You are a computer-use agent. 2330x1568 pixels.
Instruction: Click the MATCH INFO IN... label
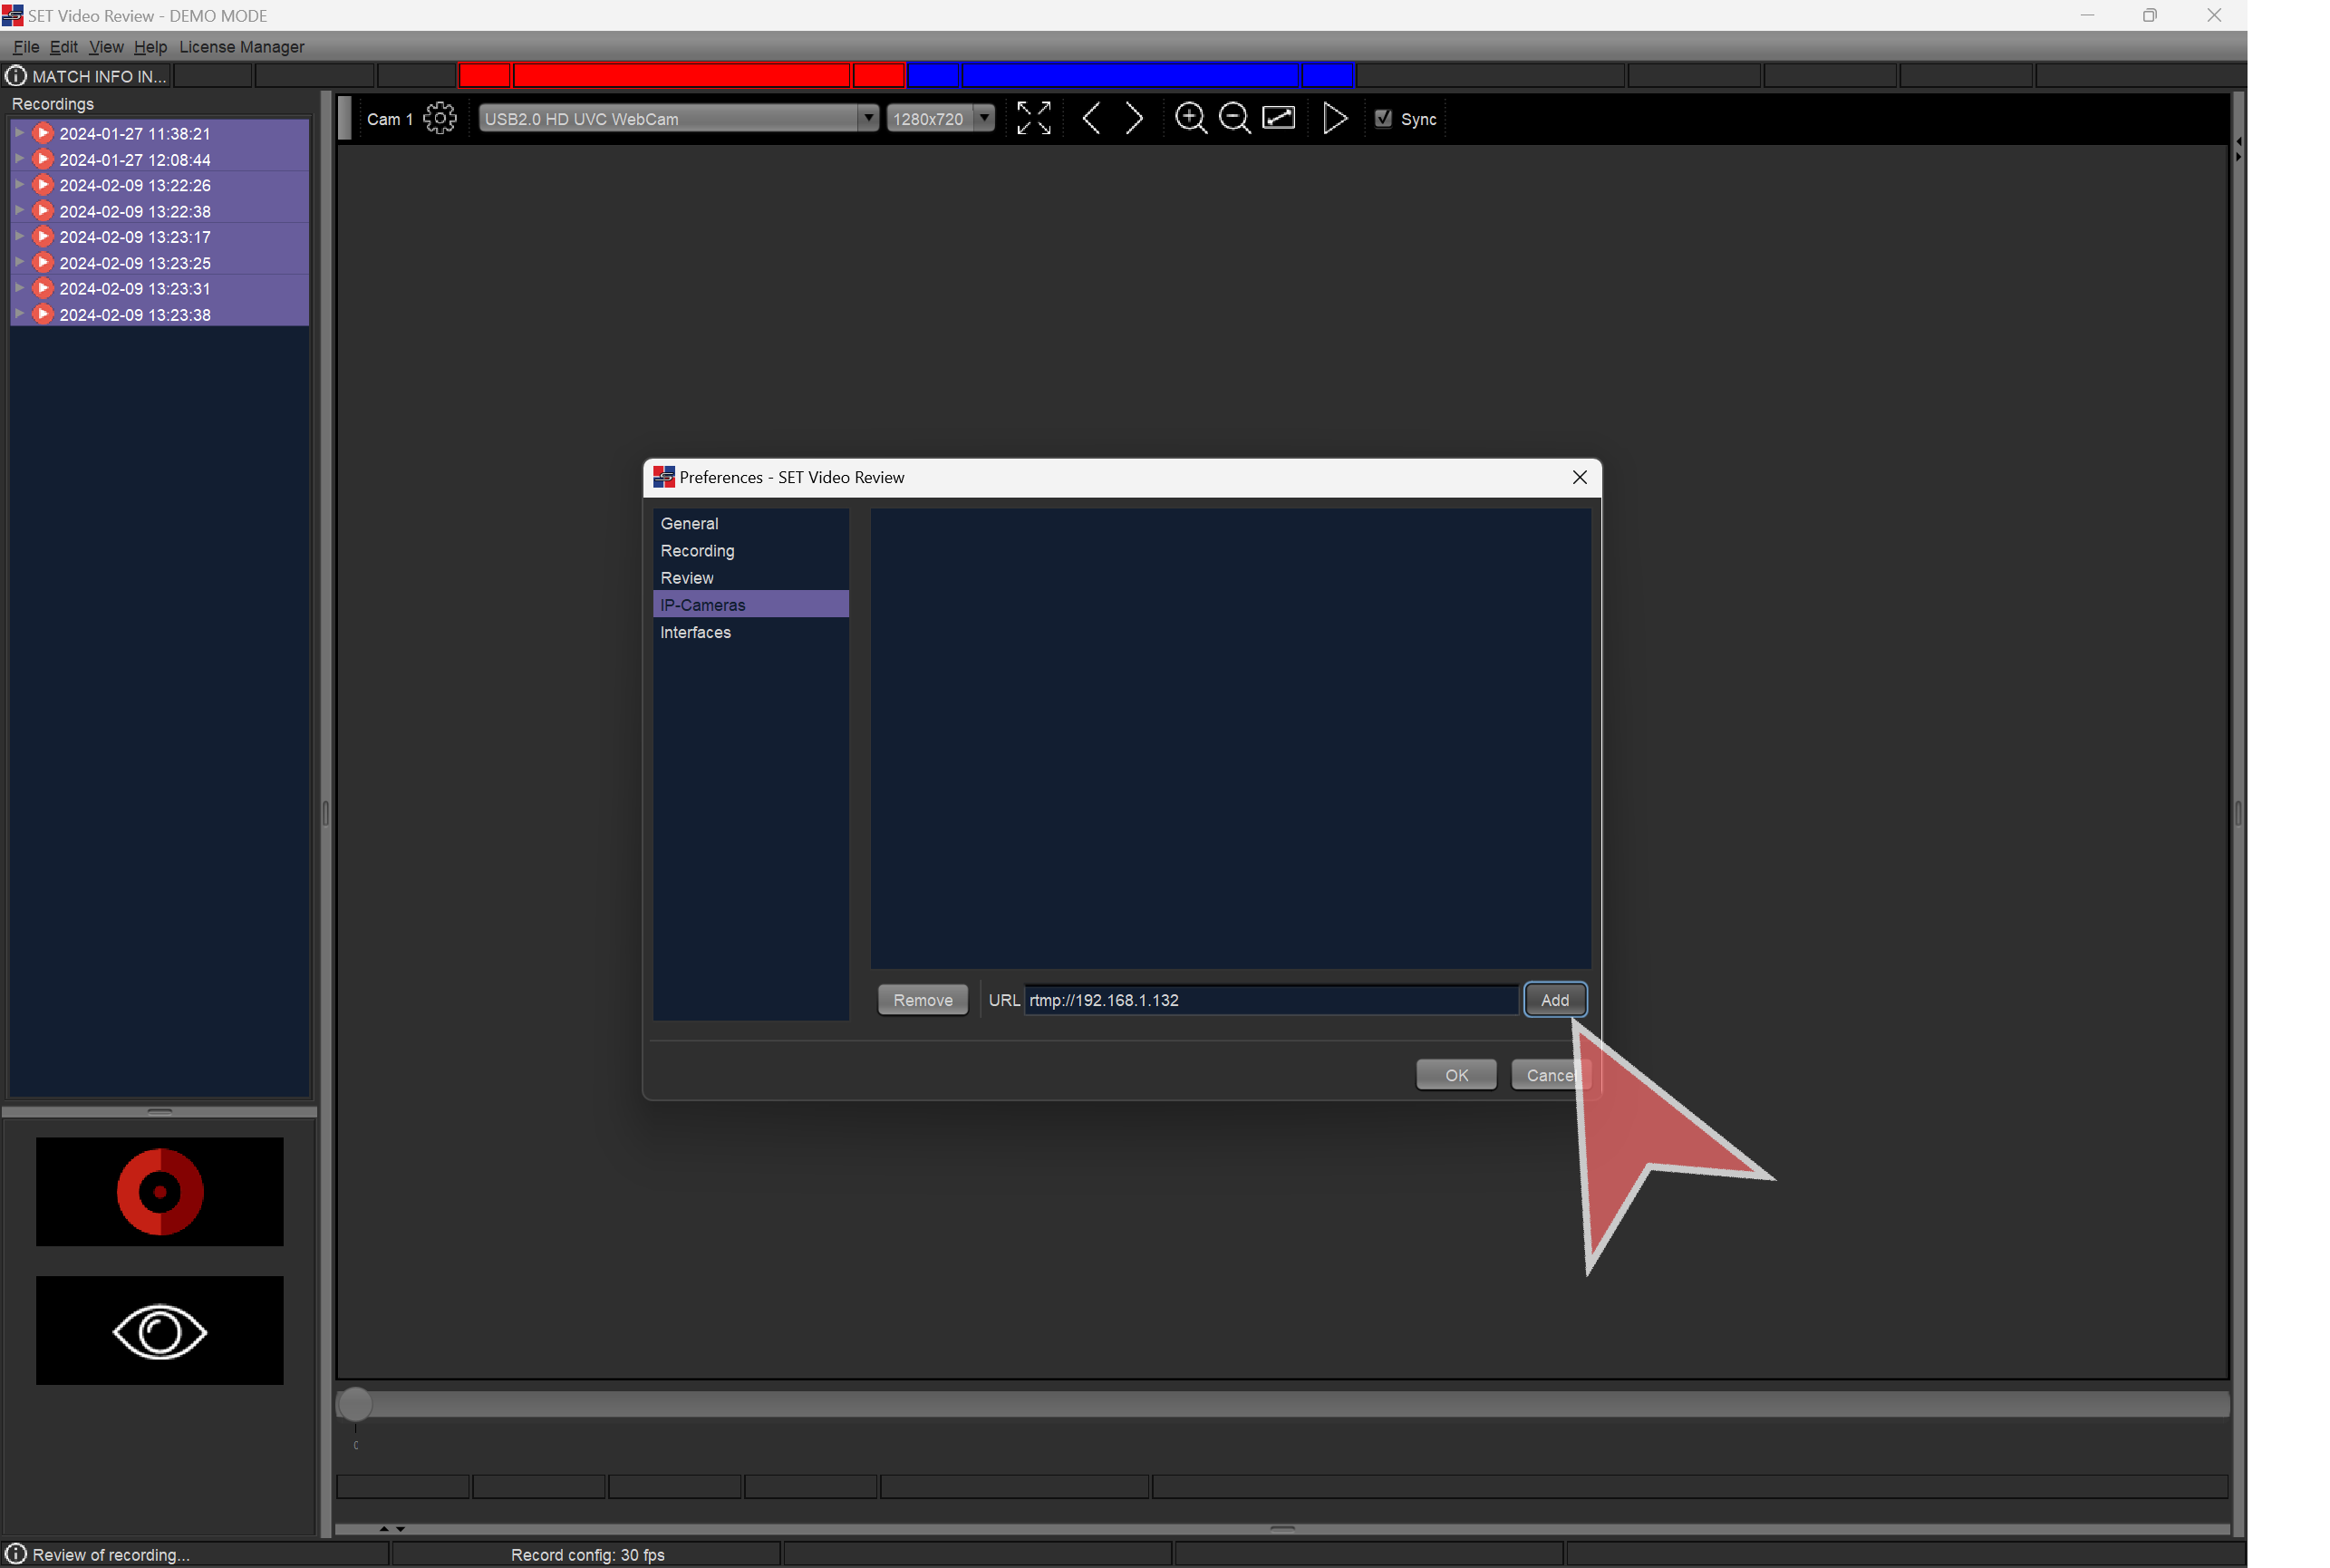tap(99, 76)
